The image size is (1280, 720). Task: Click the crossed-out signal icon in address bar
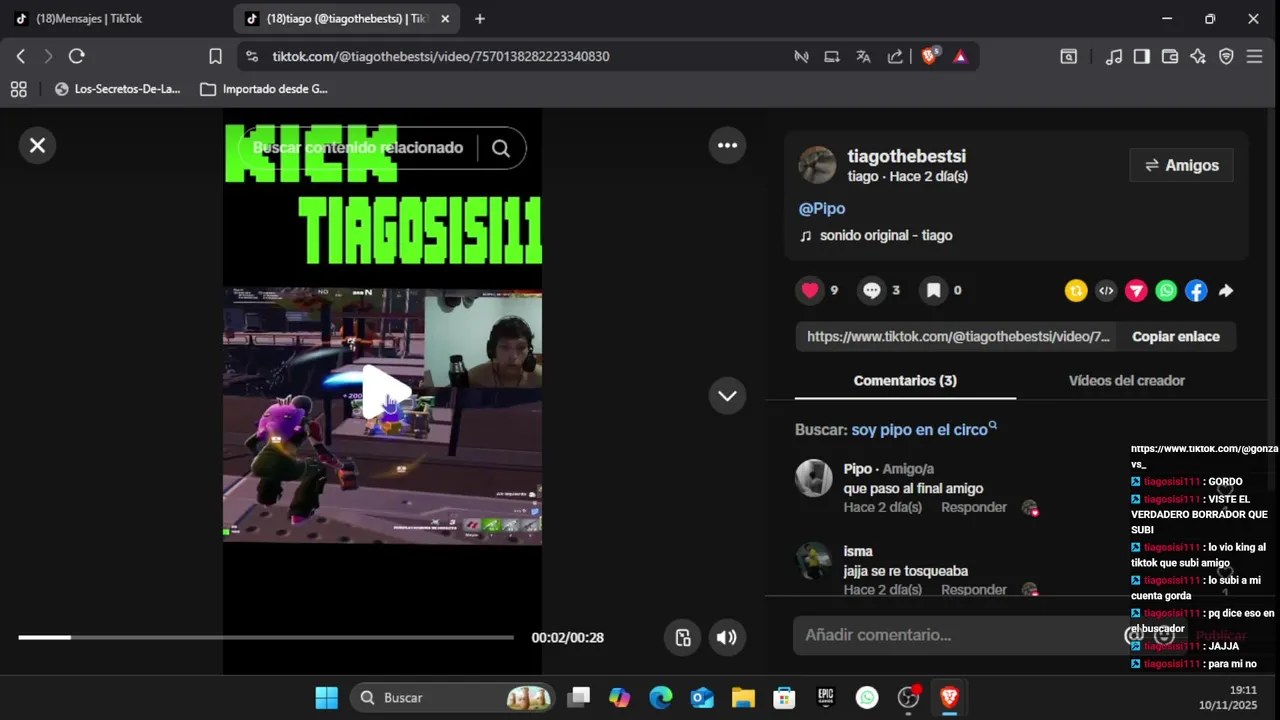tap(801, 57)
